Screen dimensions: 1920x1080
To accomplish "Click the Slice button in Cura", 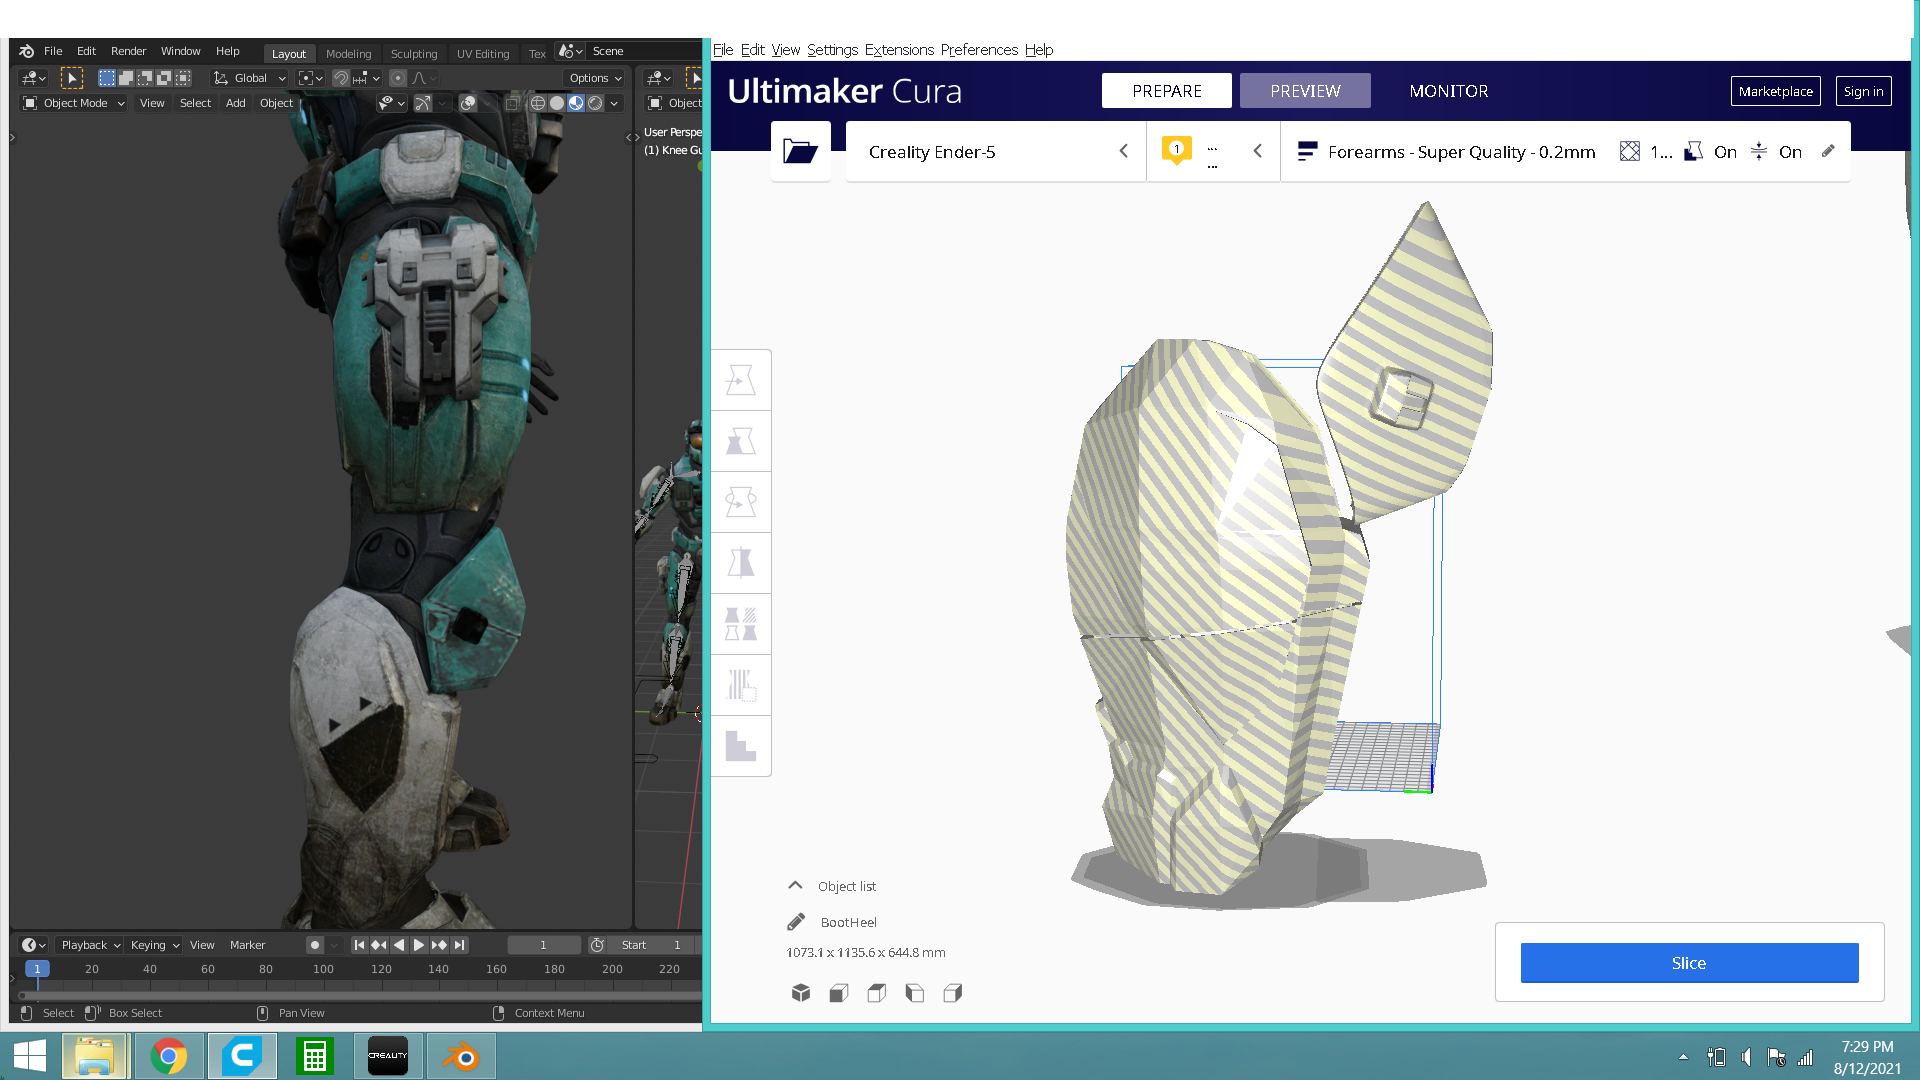I will pyautogui.click(x=1689, y=963).
